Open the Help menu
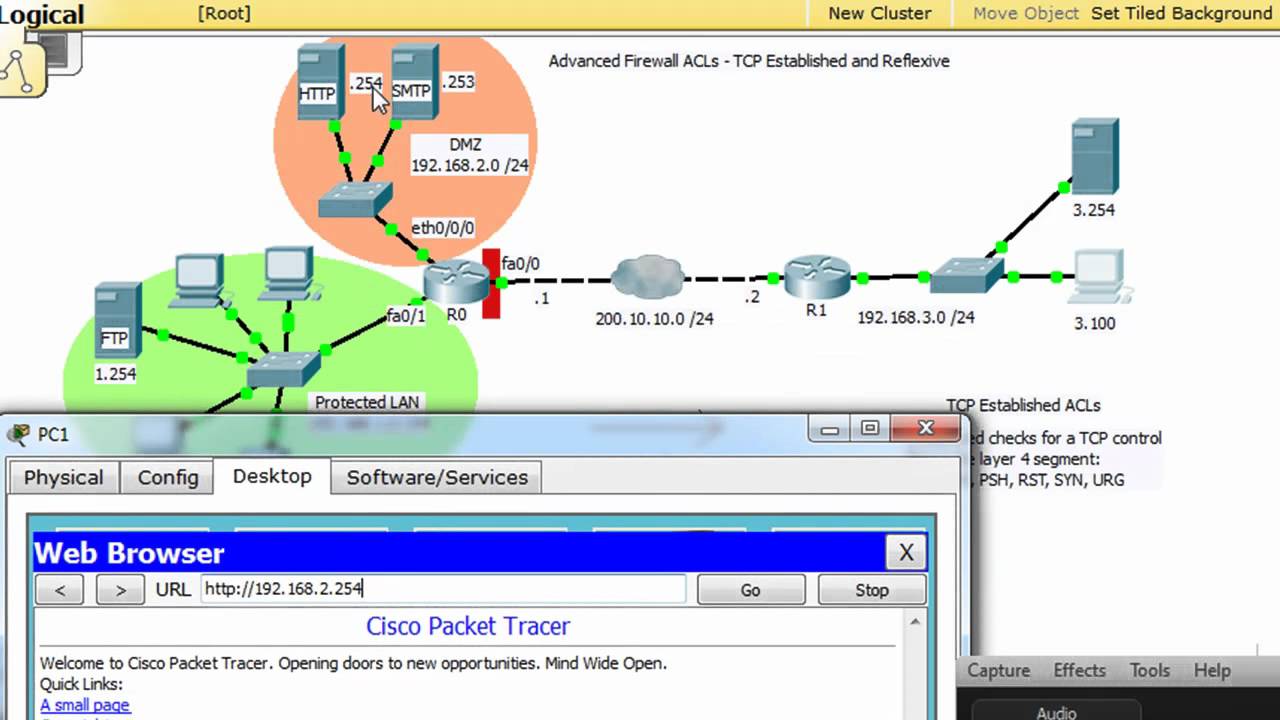 pos(1212,671)
